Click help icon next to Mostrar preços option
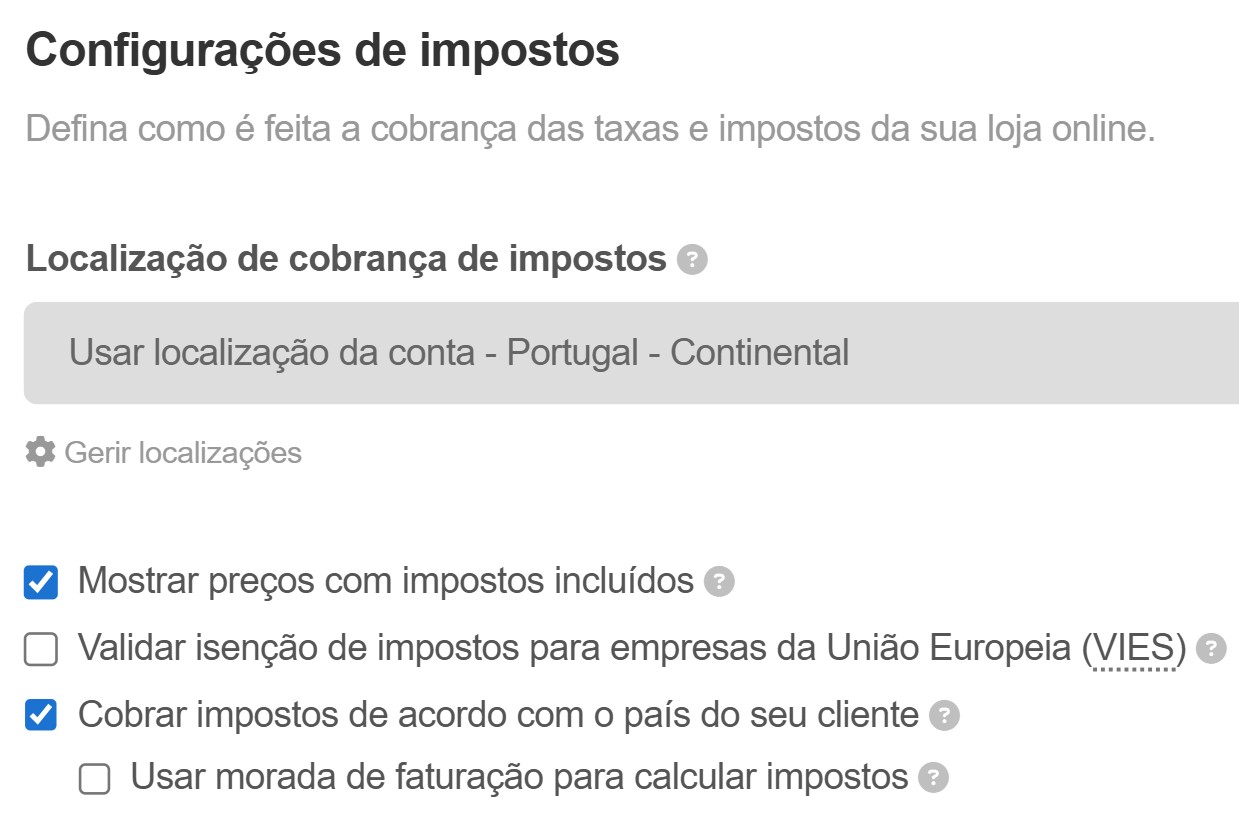 coord(719,581)
